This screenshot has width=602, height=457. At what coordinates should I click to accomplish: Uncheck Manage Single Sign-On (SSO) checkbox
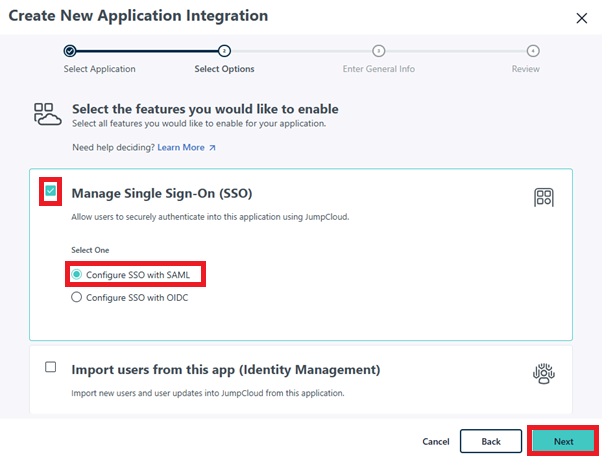(x=51, y=191)
